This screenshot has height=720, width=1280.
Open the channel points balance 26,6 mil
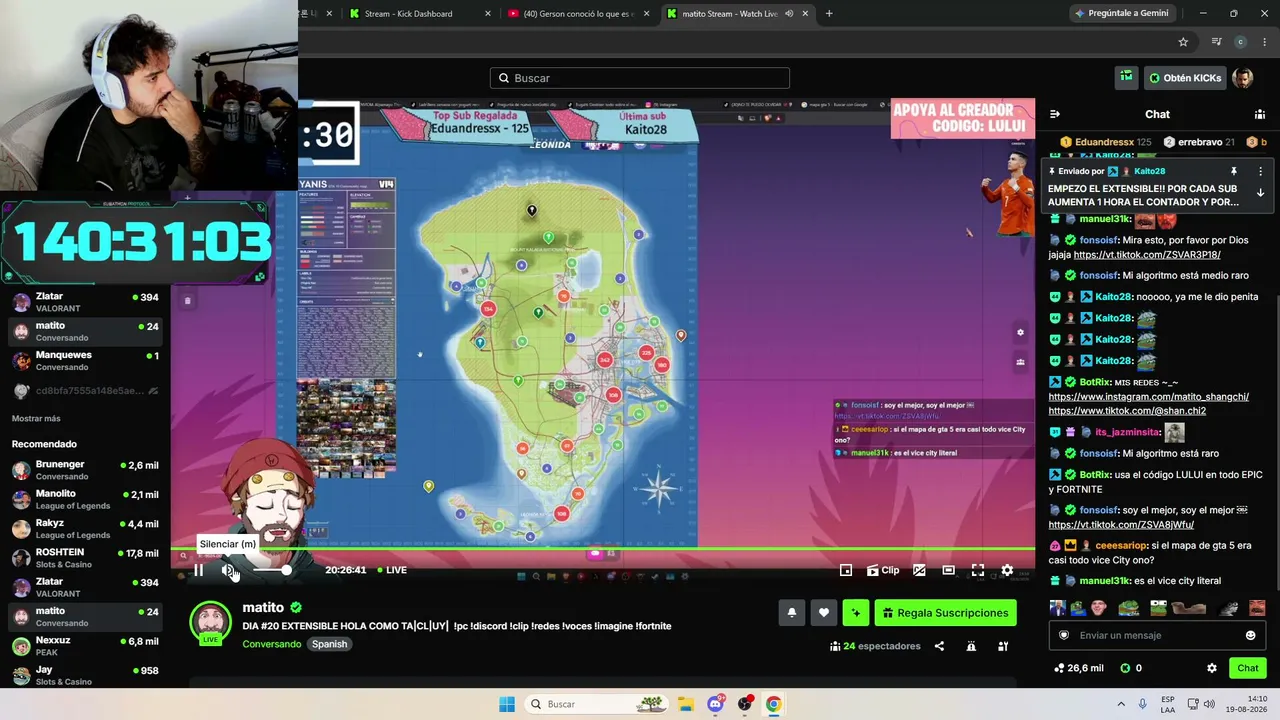click(x=1079, y=668)
